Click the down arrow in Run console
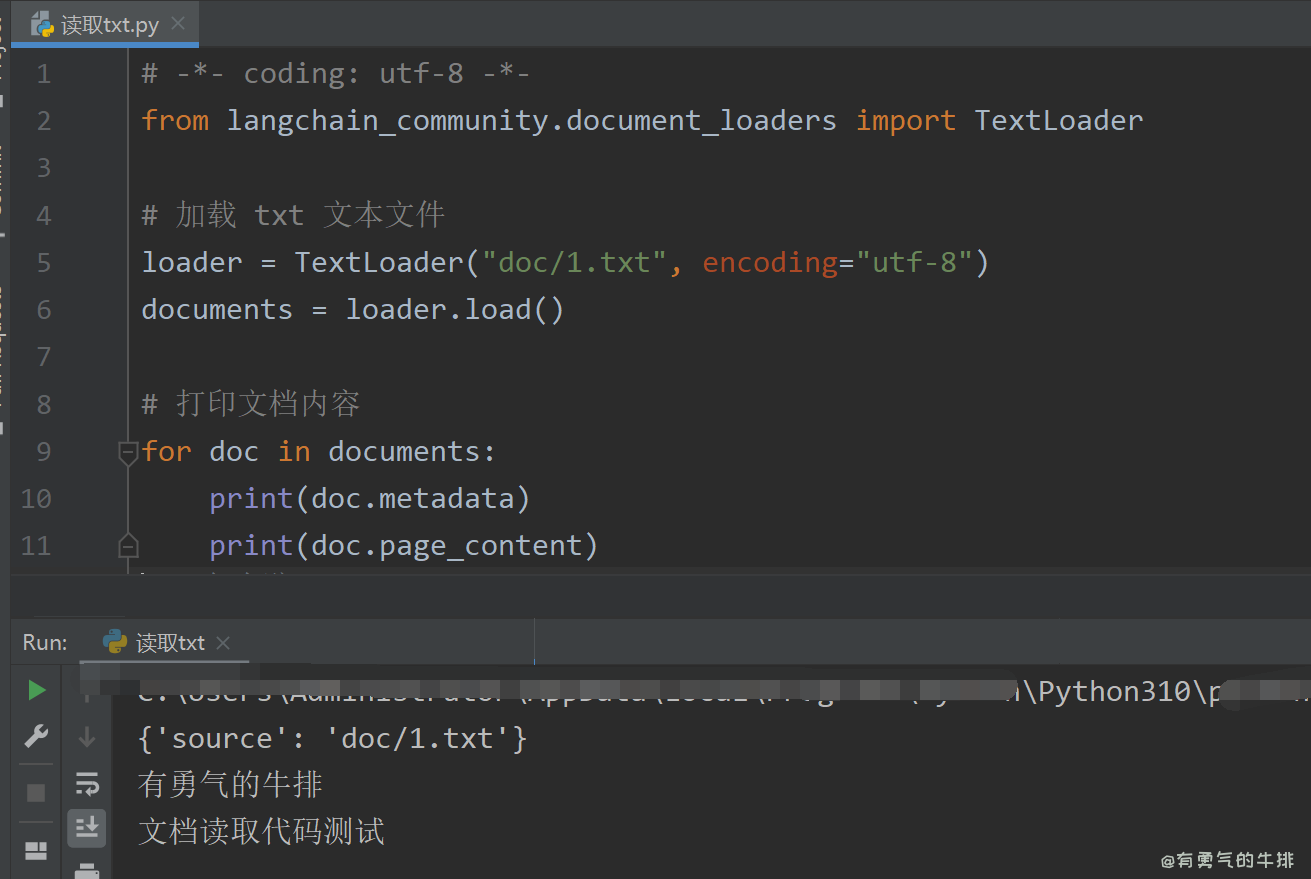The image size is (1311, 879). point(87,738)
